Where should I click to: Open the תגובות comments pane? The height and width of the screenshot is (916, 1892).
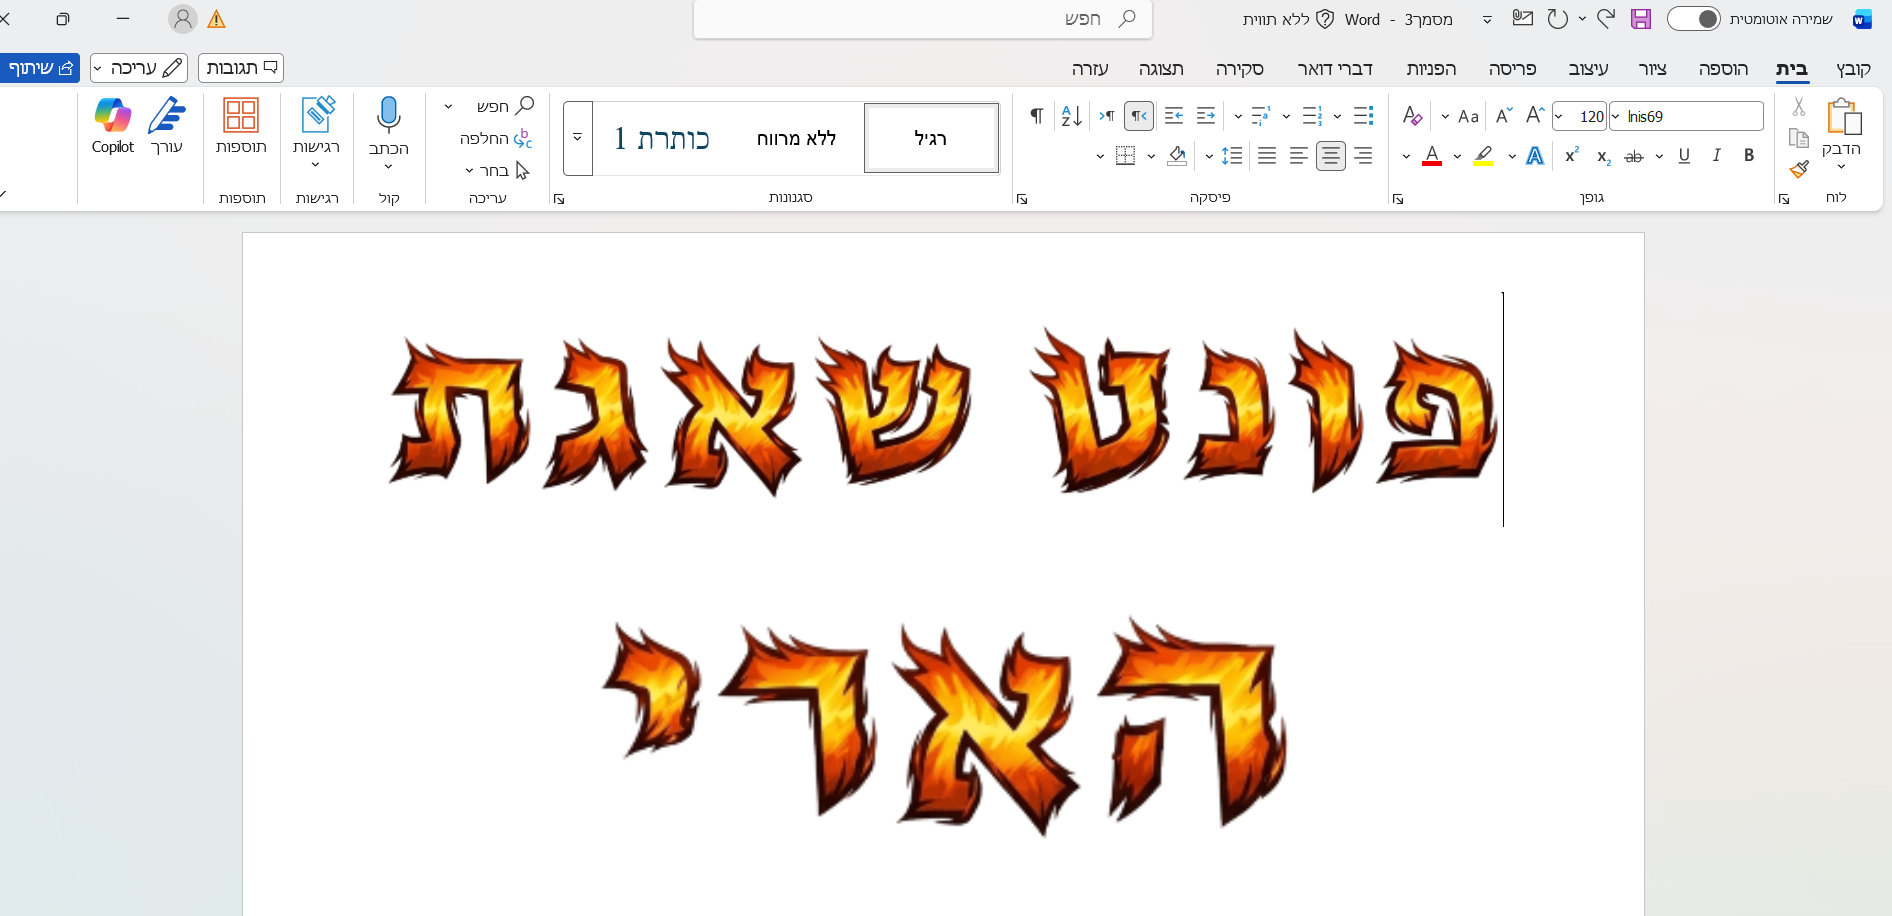tap(240, 67)
